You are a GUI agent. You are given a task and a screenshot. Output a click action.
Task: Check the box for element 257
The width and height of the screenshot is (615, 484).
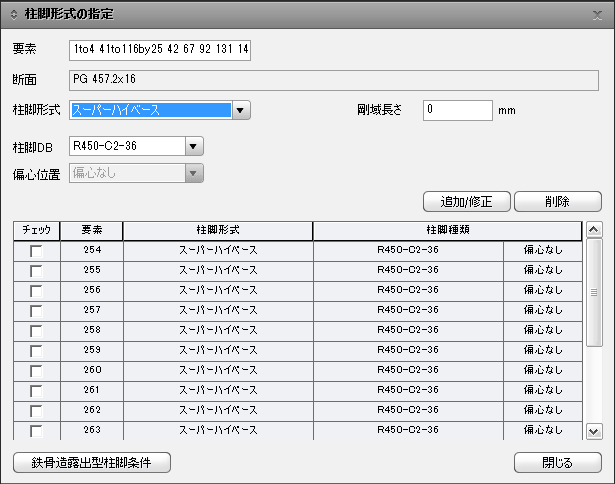36,311
